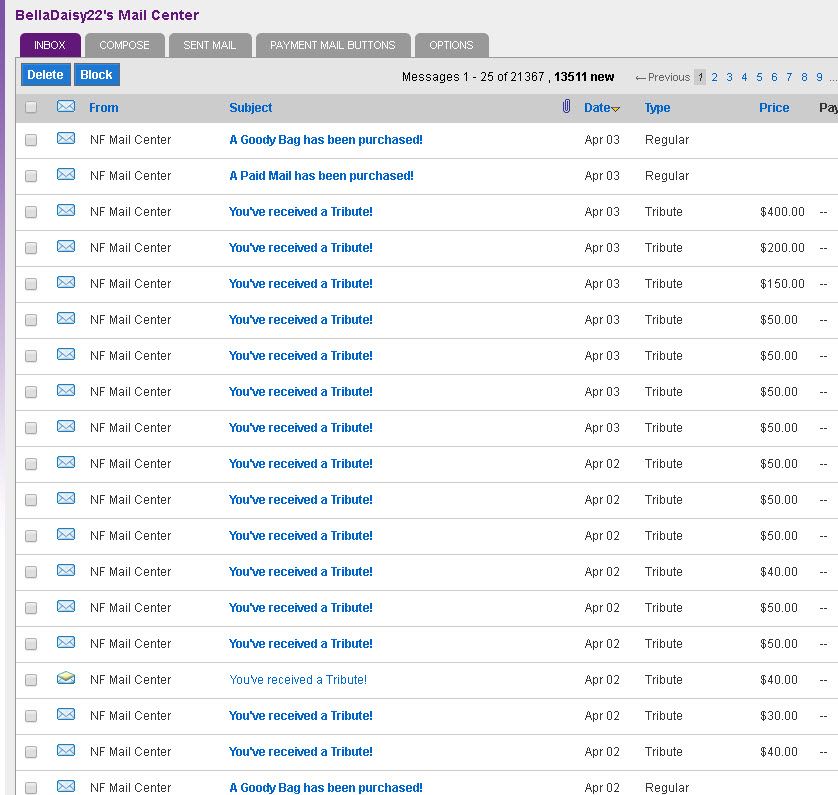
Task: Open the Apr 03 Goody Bag purchased message
Action: [x=326, y=140]
